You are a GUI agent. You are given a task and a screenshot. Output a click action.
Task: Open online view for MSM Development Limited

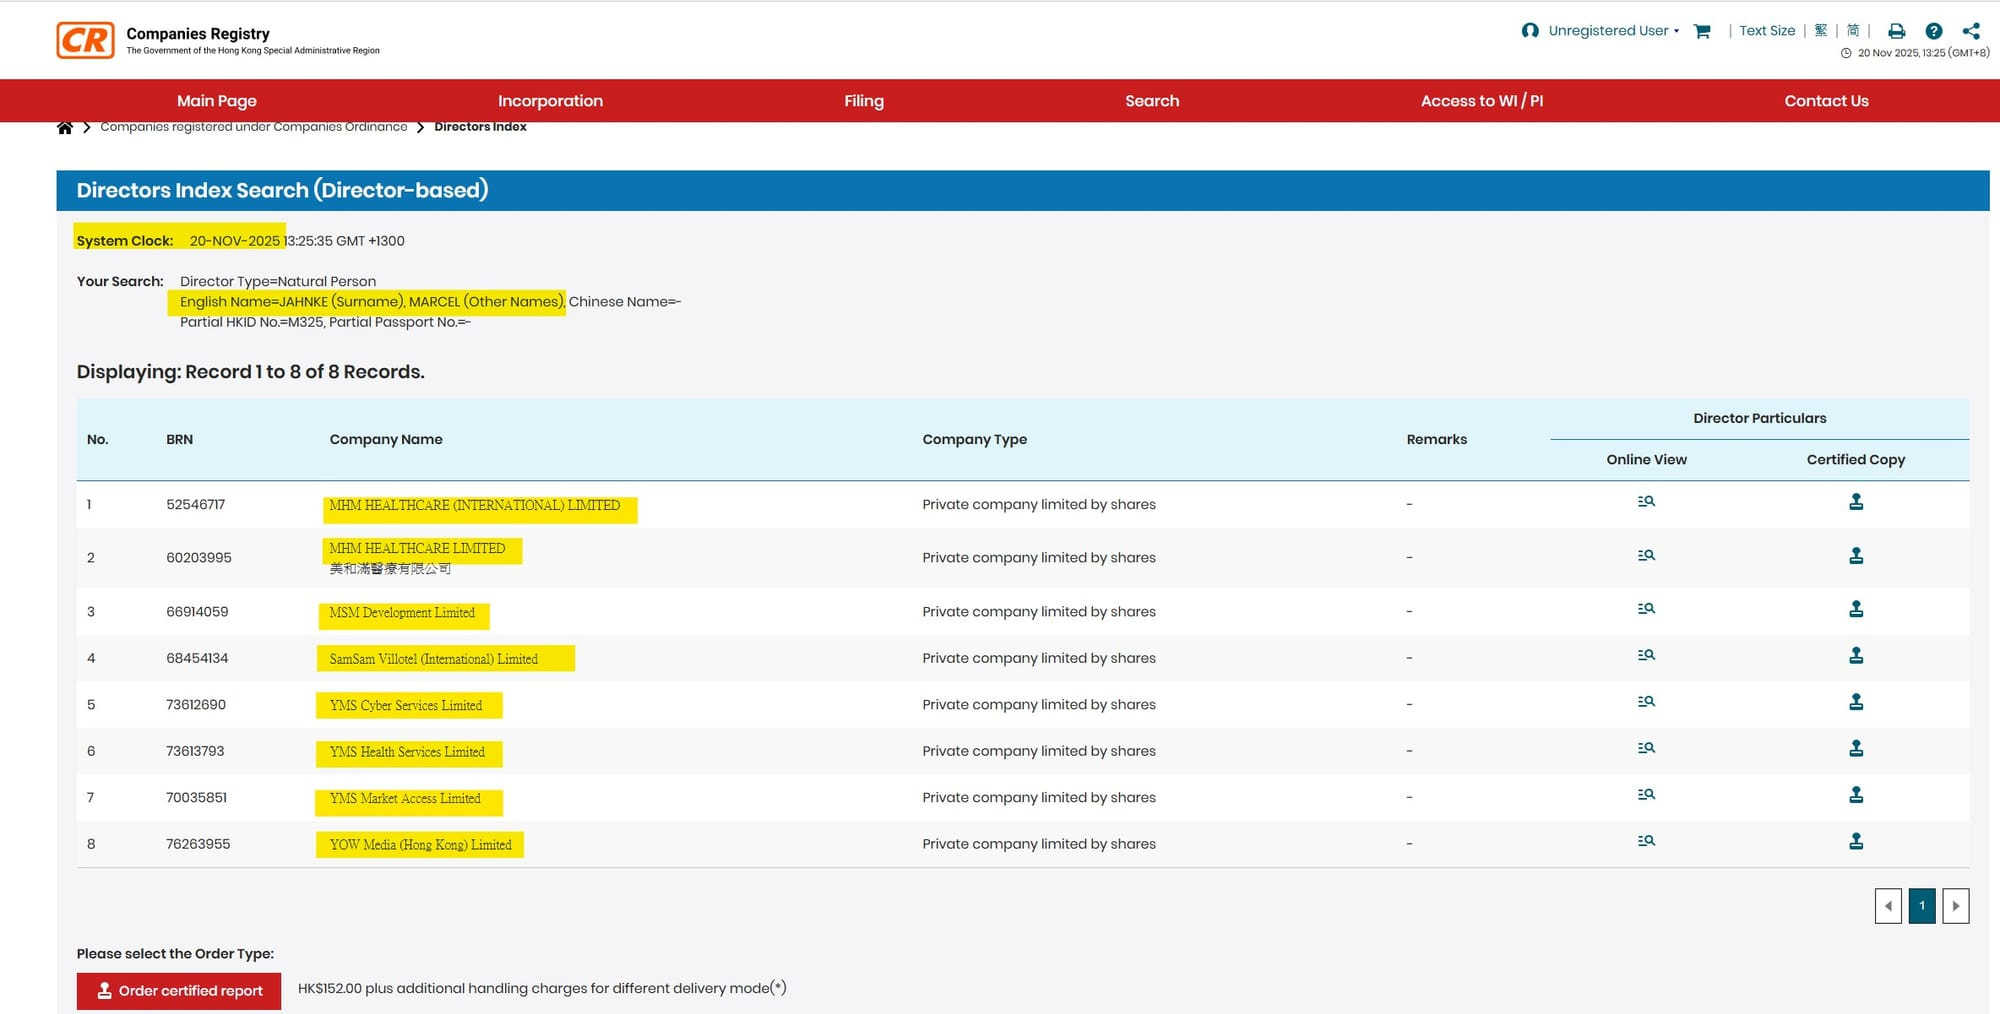pyautogui.click(x=1646, y=609)
